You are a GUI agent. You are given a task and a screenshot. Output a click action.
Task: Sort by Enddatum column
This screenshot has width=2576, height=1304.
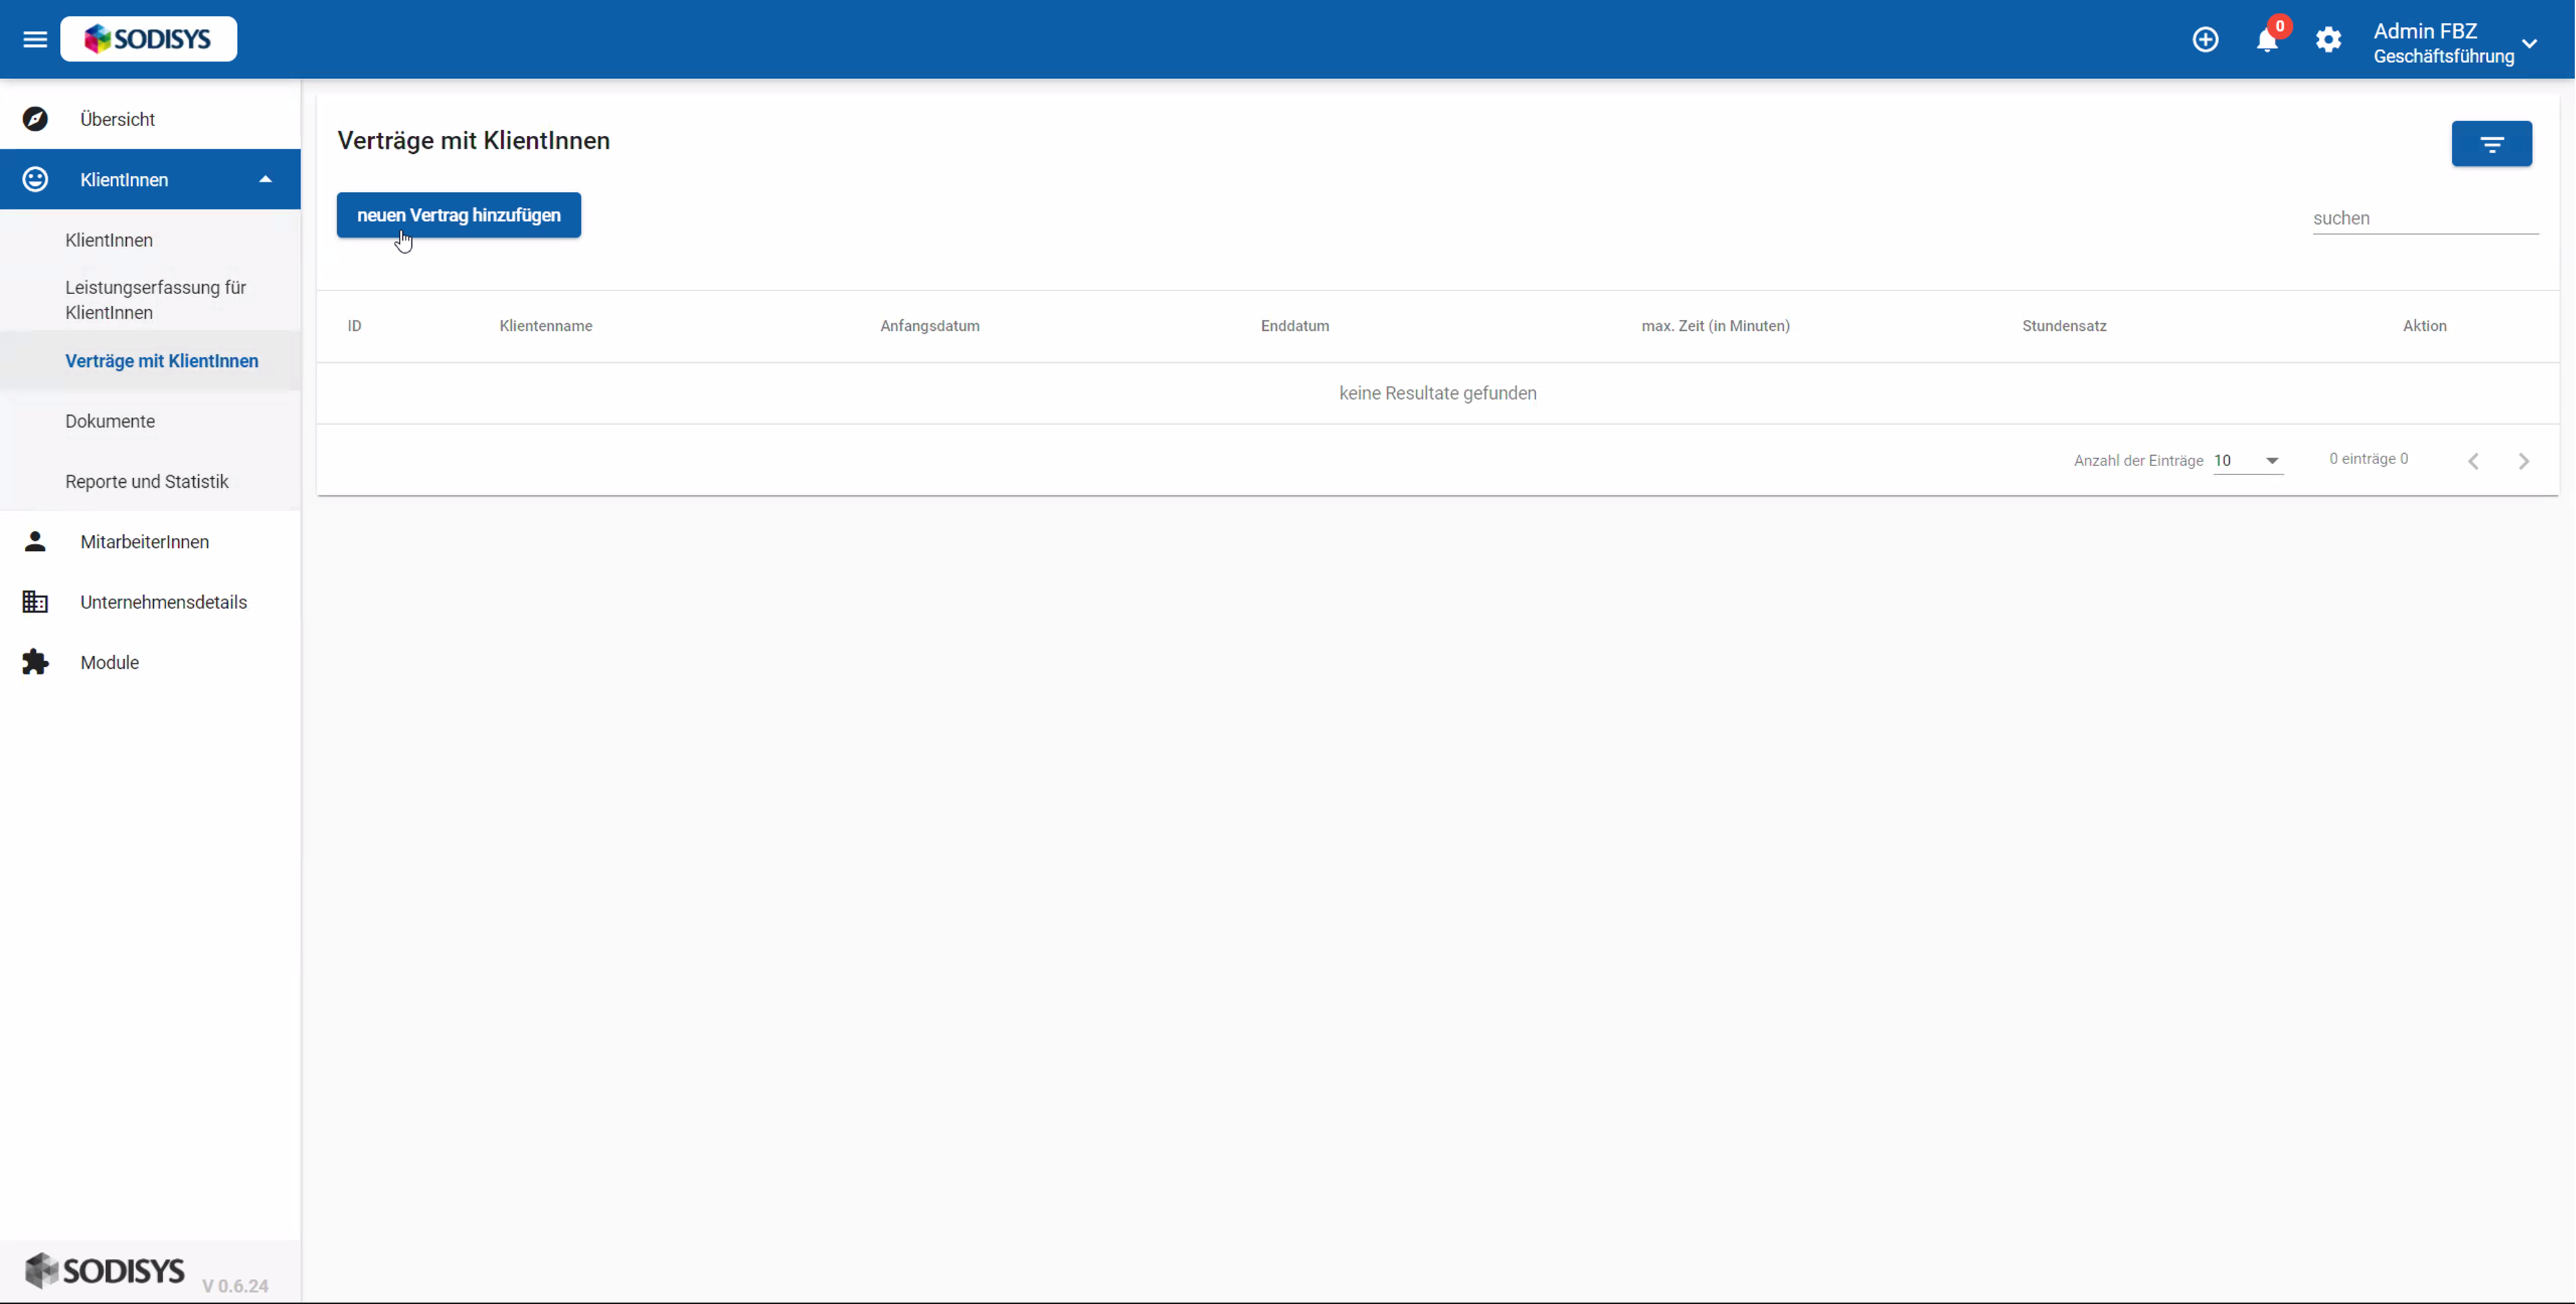[1295, 326]
